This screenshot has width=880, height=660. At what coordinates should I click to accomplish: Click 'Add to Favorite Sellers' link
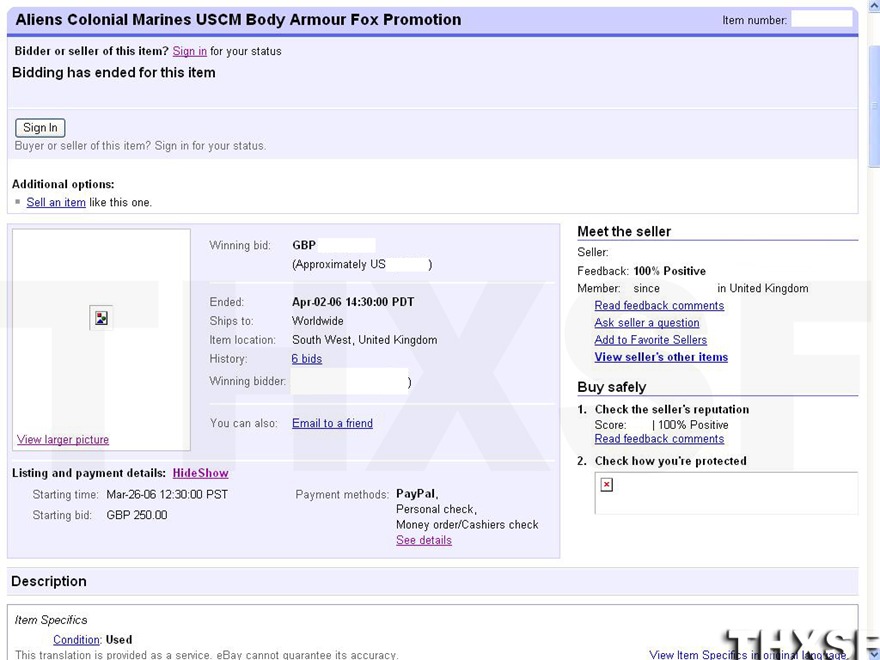pyautogui.click(x=650, y=340)
